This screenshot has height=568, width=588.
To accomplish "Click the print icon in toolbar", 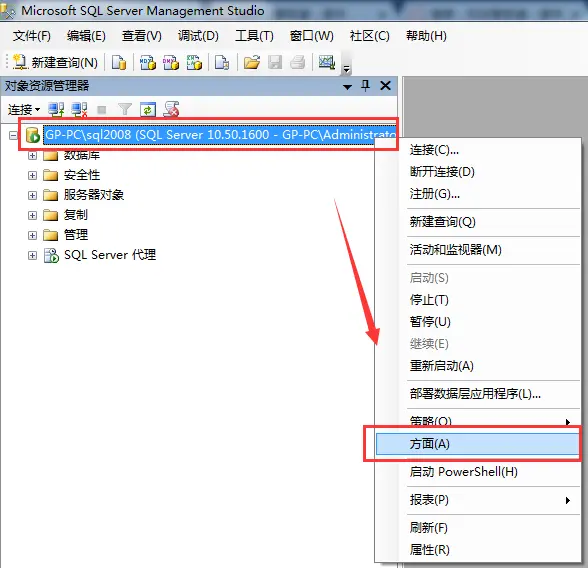I will [298, 62].
